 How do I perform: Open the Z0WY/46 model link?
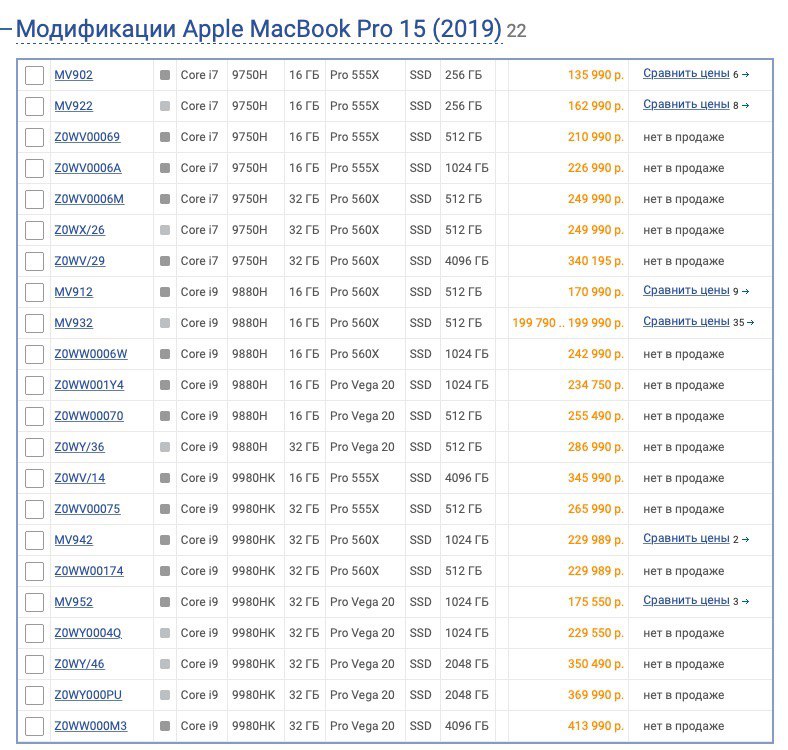point(79,664)
